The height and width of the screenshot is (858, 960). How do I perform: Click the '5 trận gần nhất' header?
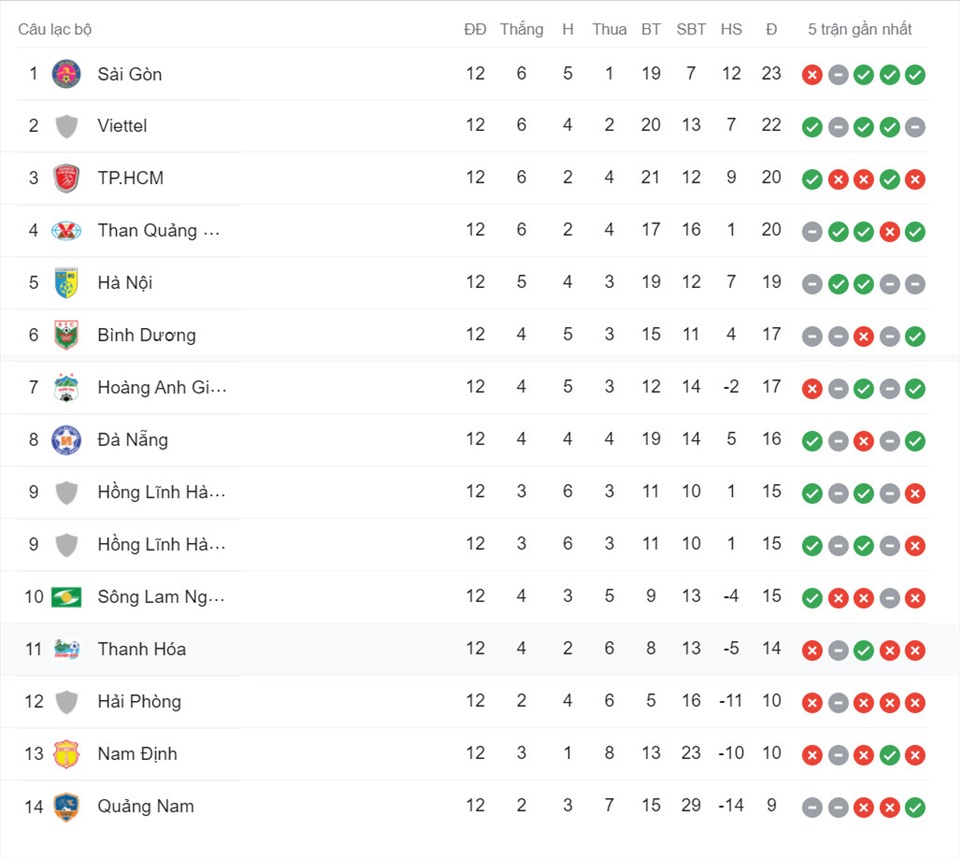click(x=860, y=29)
